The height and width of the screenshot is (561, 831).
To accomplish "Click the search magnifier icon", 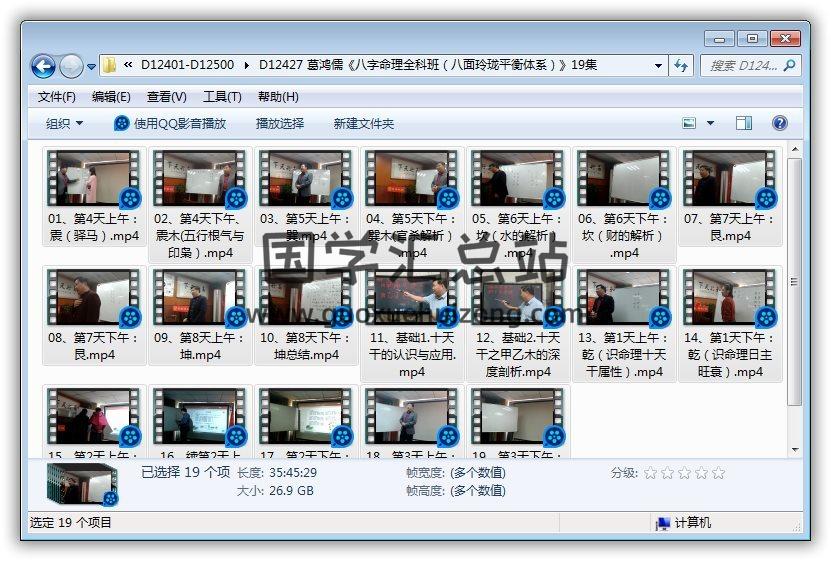I will (789, 66).
